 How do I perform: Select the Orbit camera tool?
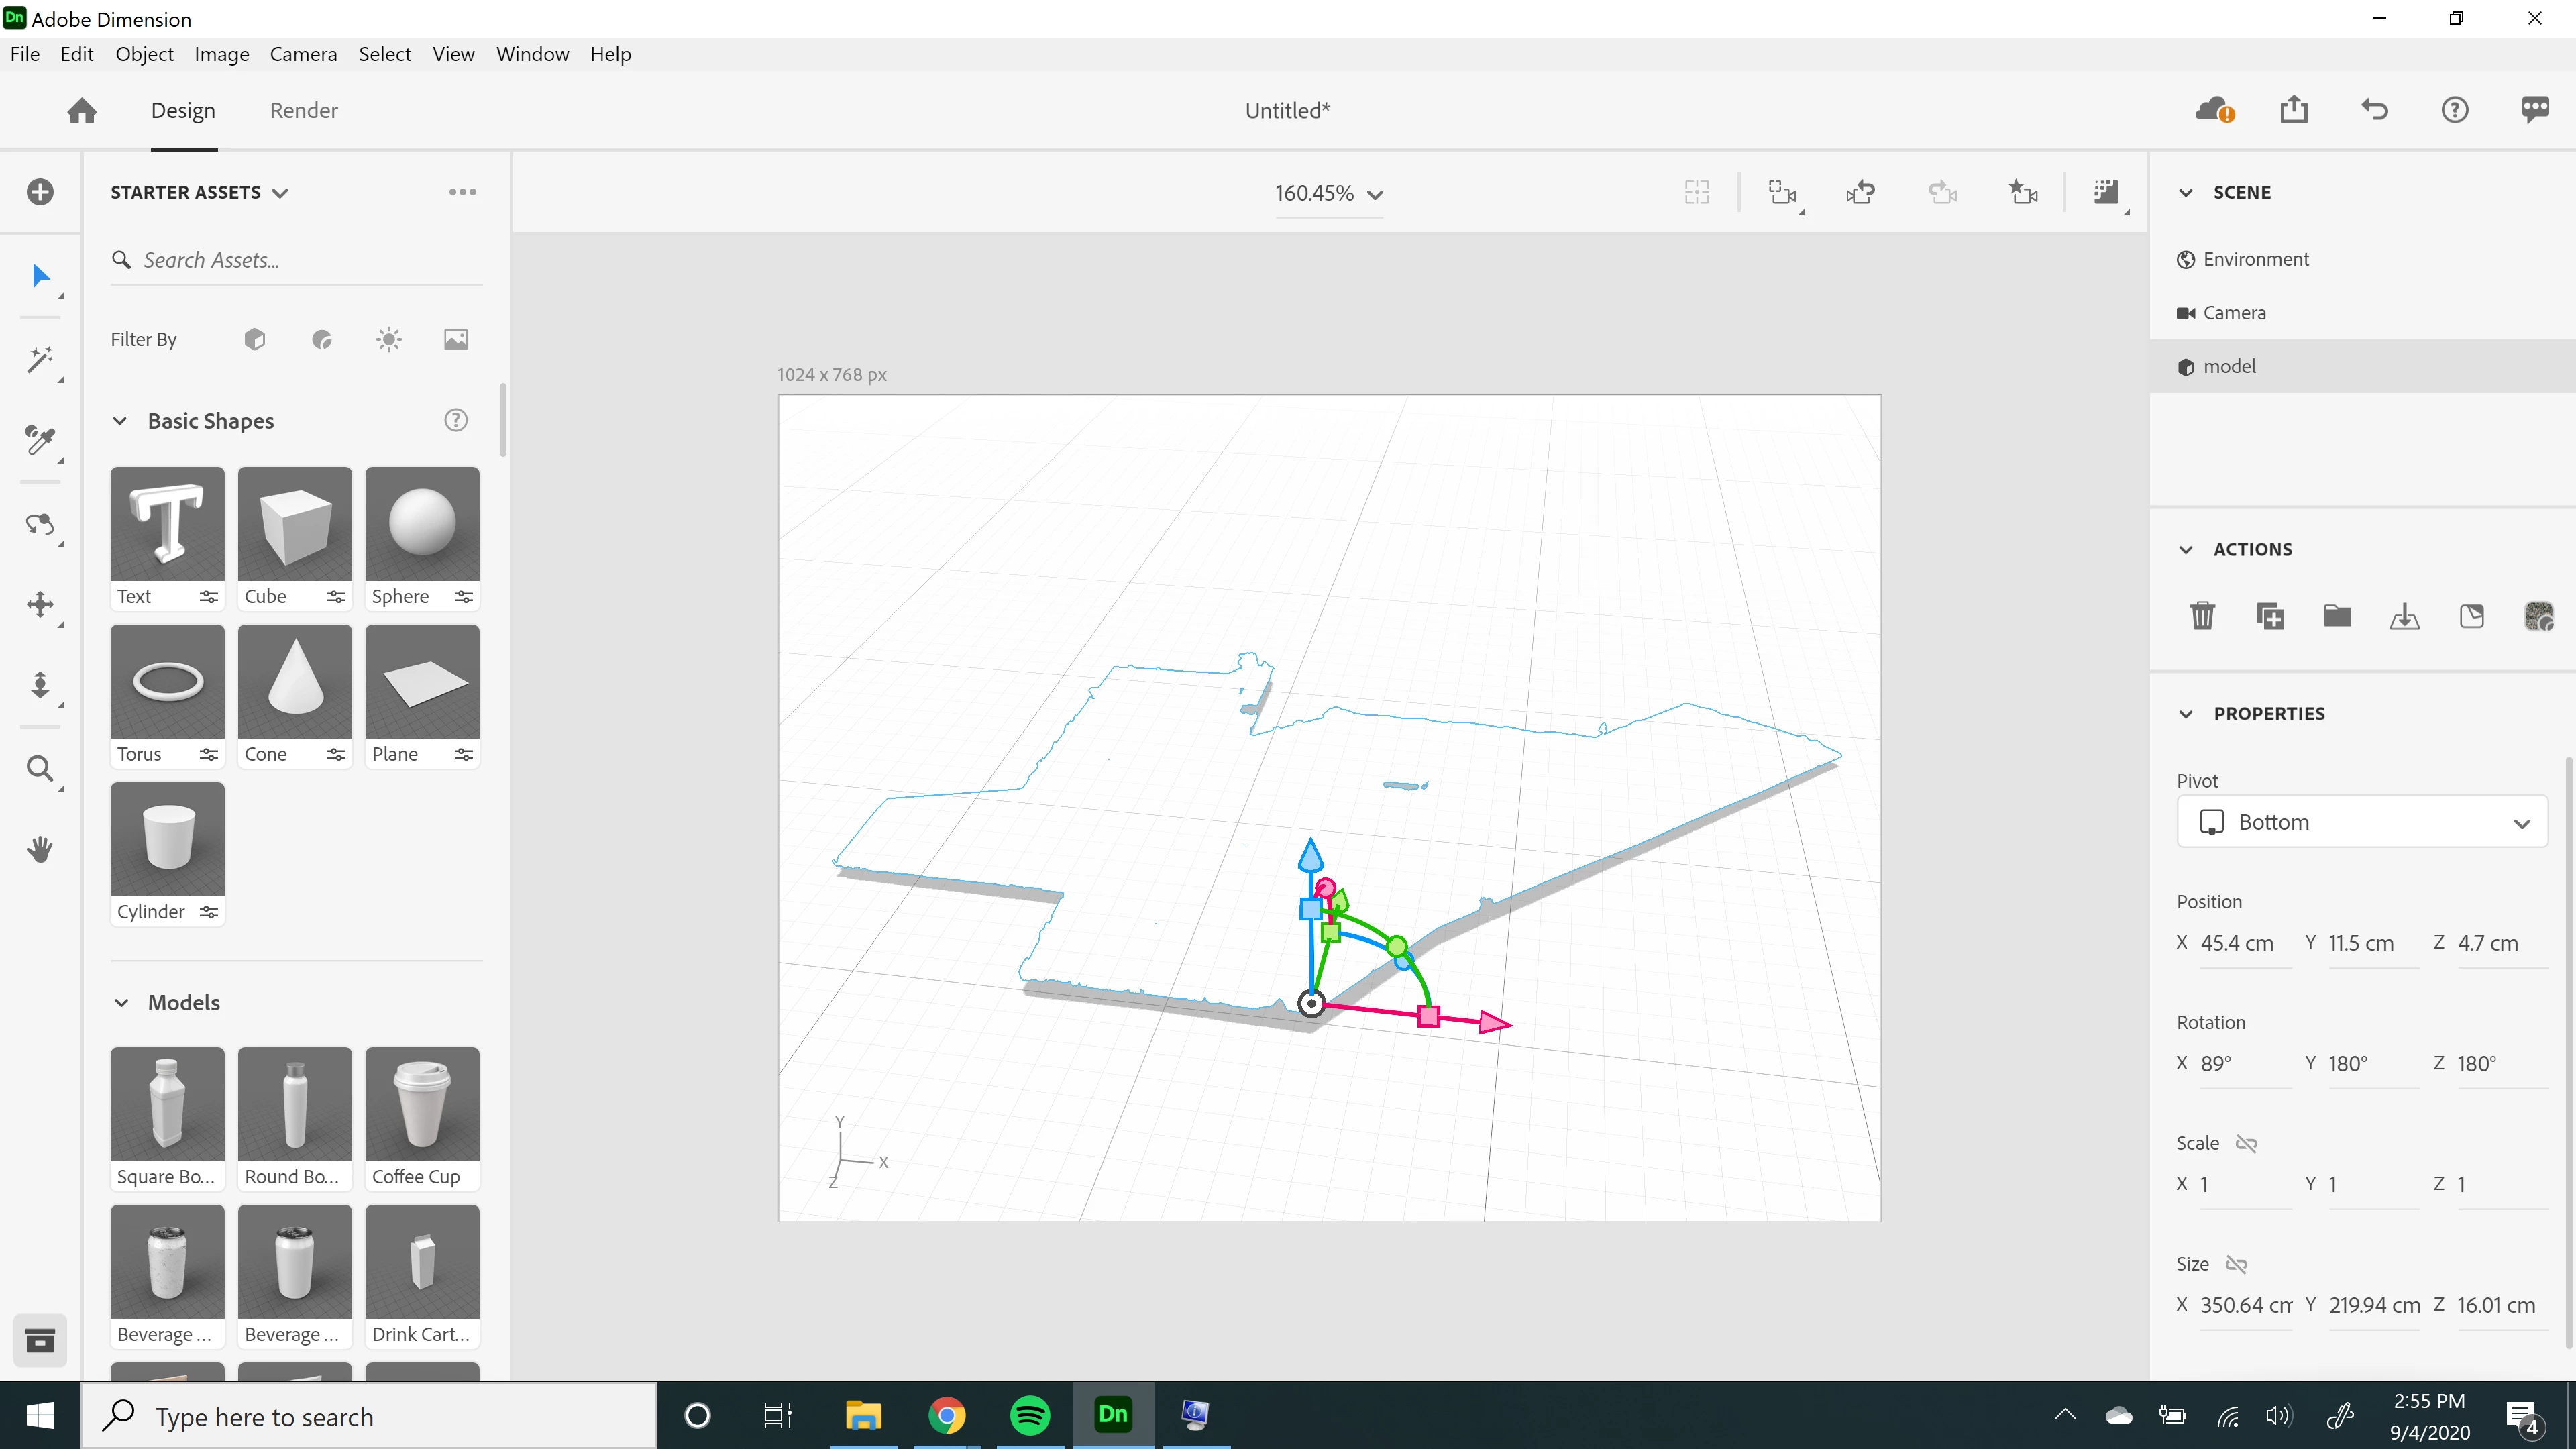click(x=40, y=524)
